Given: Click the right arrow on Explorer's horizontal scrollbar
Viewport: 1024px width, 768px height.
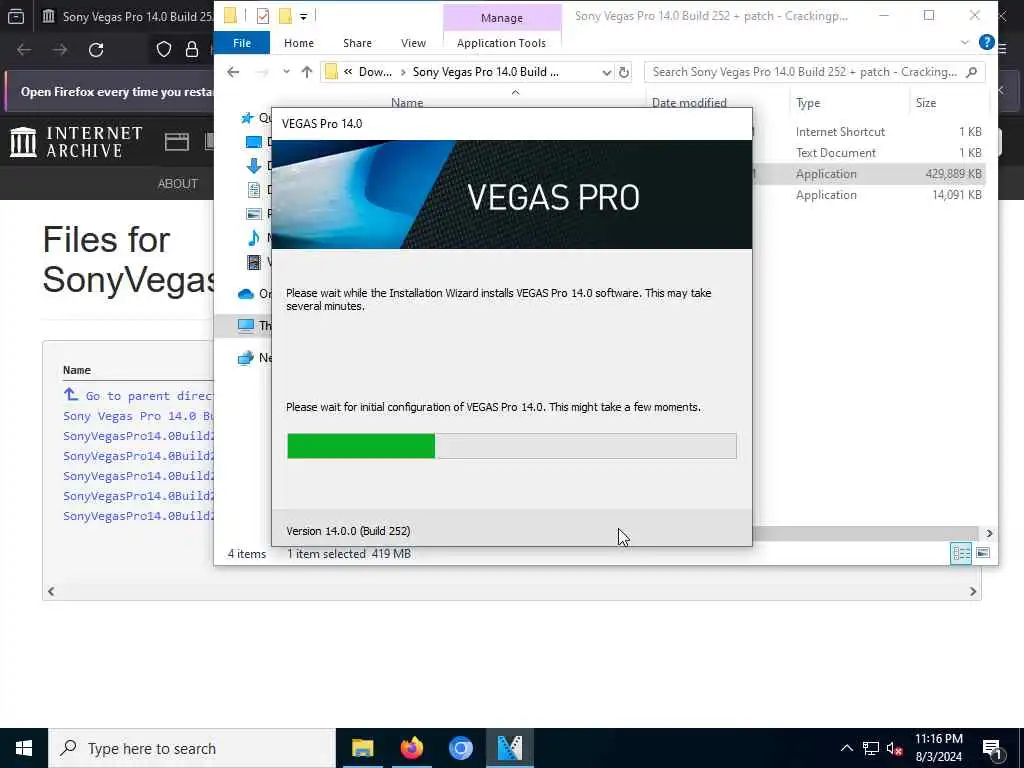Looking at the screenshot, I should [x=989, y=534].
